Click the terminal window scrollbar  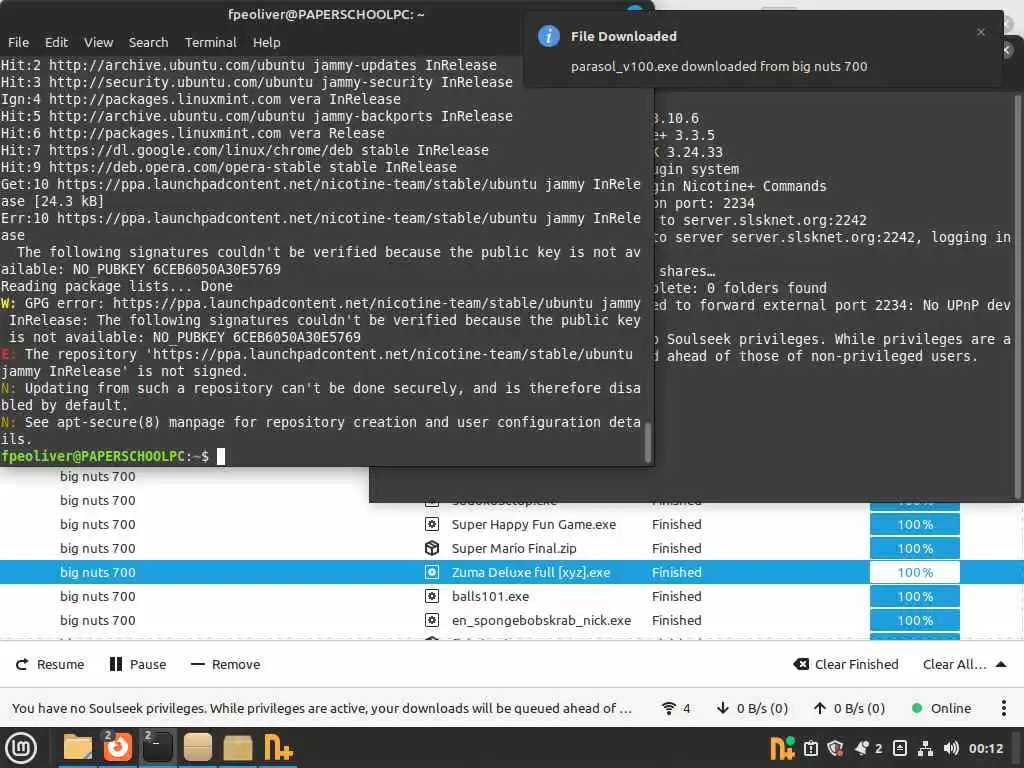648,441
